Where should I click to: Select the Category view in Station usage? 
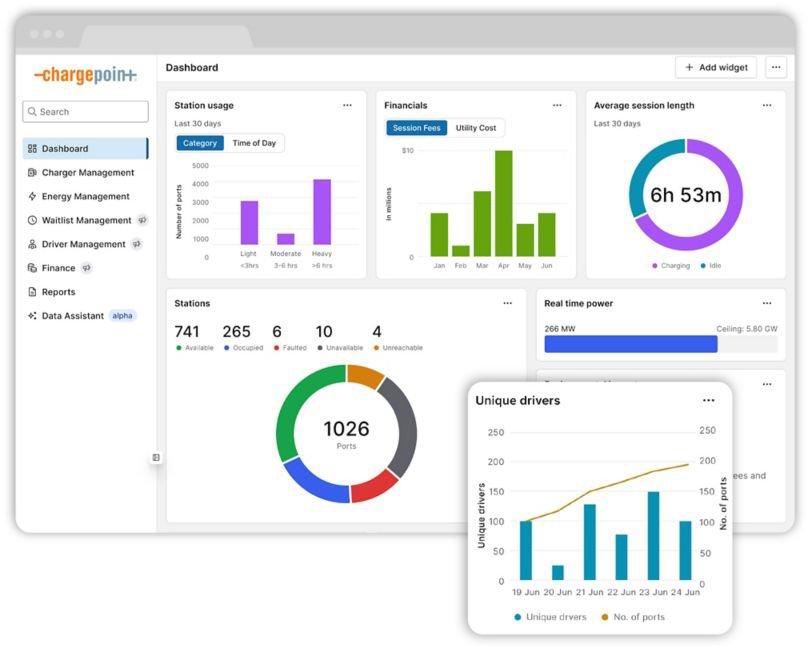(x=200, y=143)
